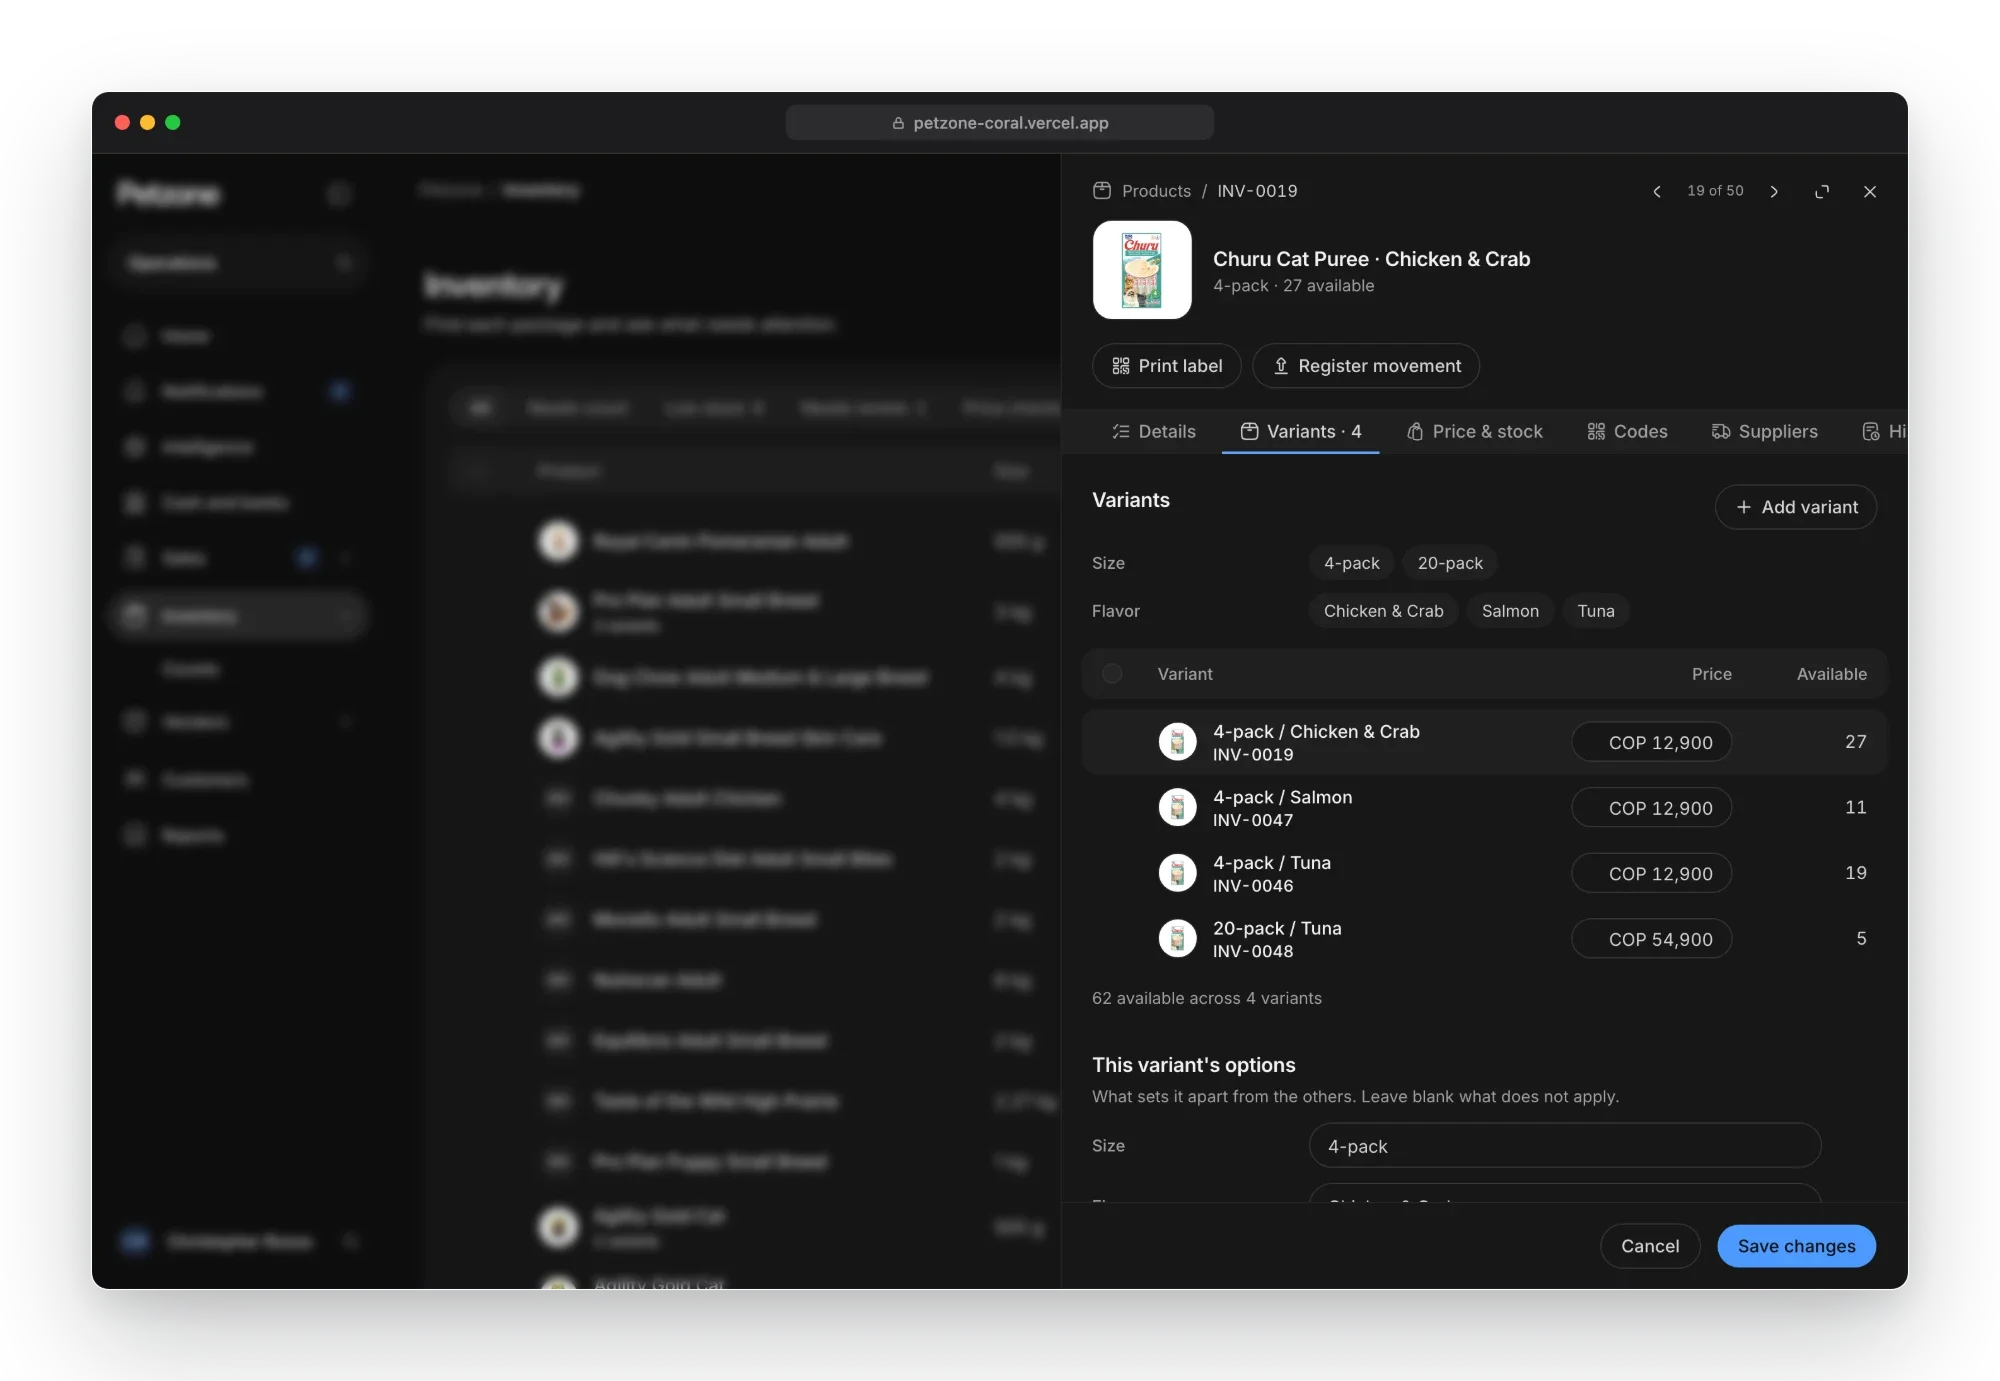Click the SKU code INV-0047
The width and height of the screenshot is (2000, 1381).
pos(1253,820)
